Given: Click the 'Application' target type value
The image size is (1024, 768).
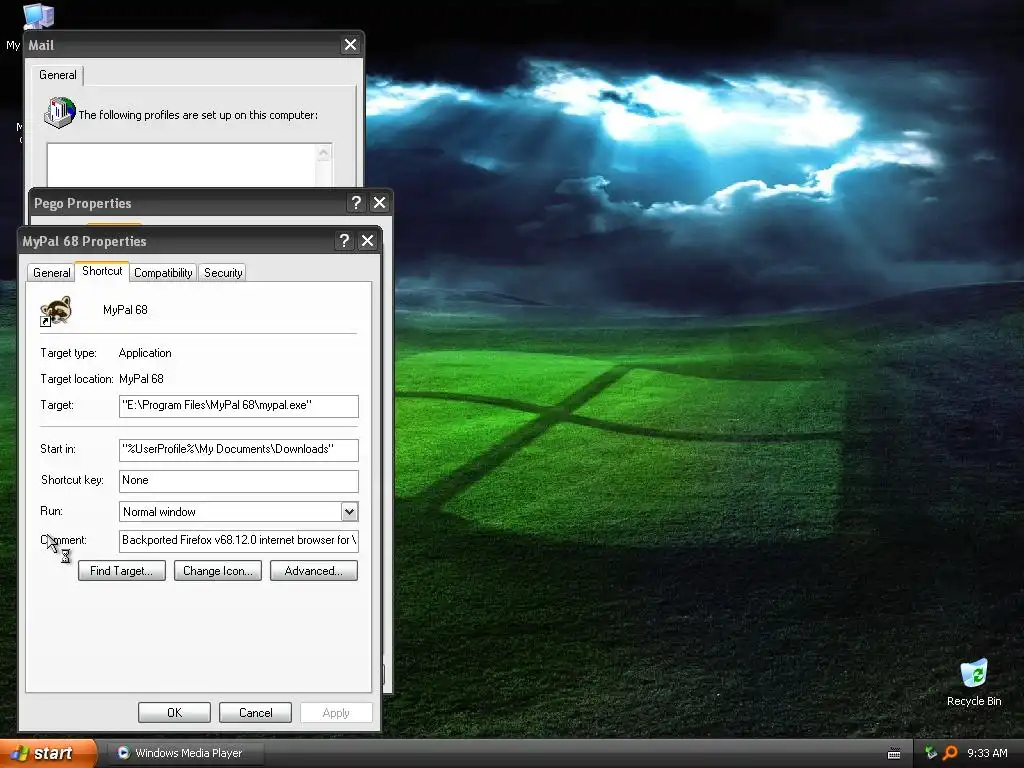Looking at the screenshot, I should click(145, 353).
